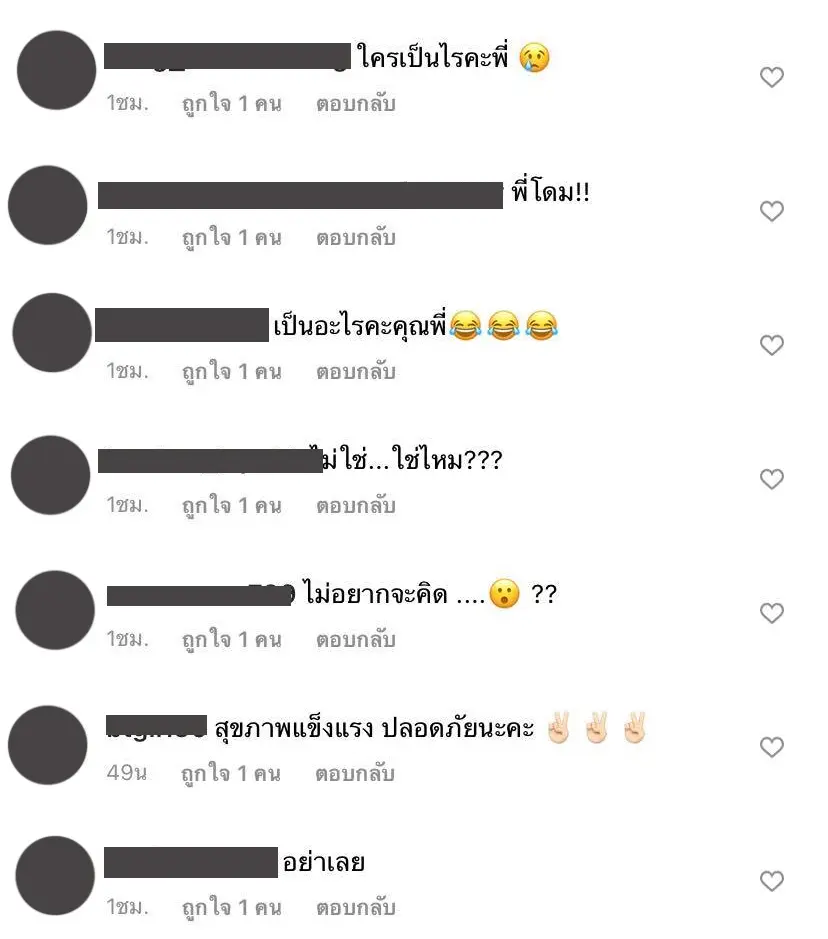Open avatar of 'อย่าเลย' commenter
This screenshot has height=939, width=828.
pos(55,876)
